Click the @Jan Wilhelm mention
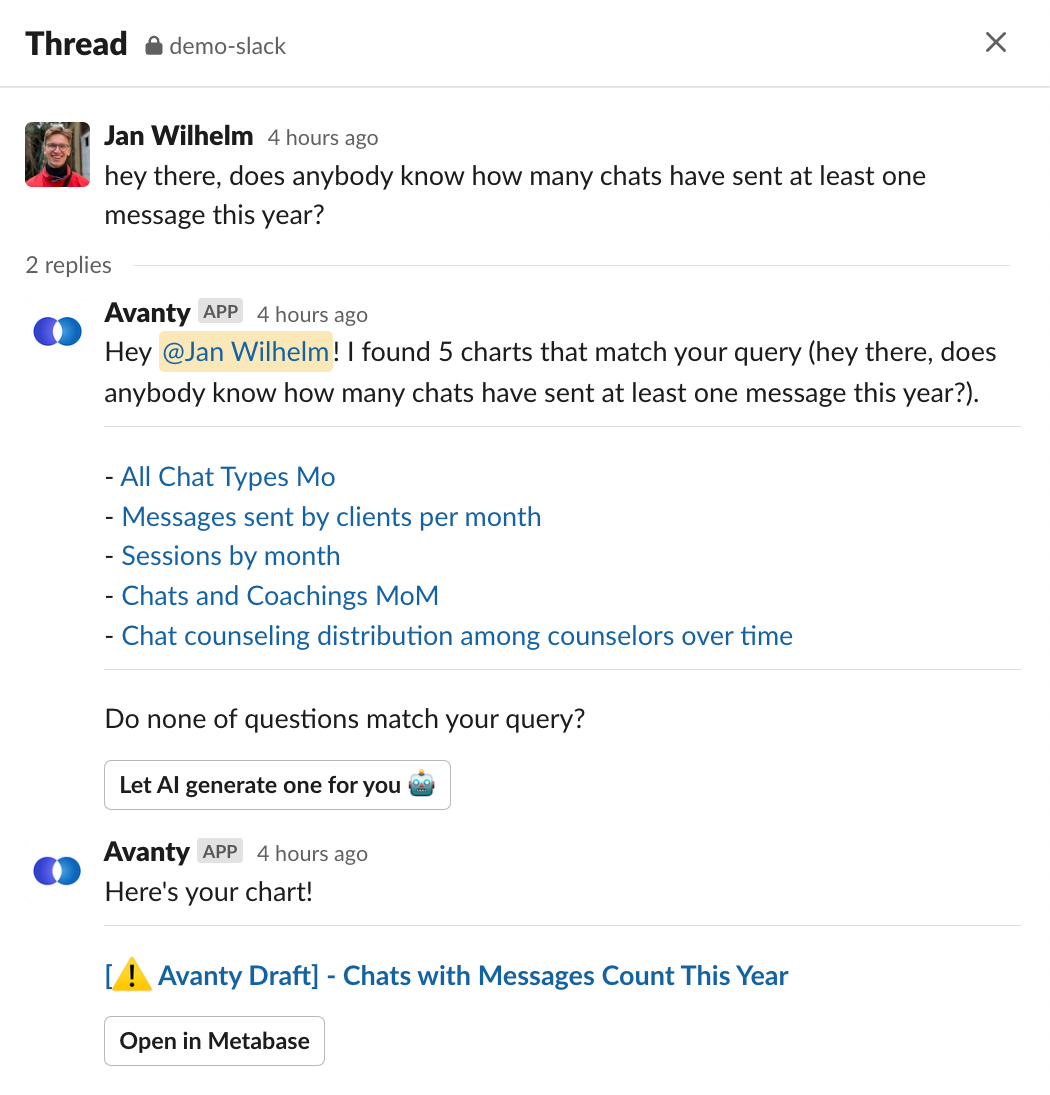The height and width of the screenshot is (1095, 1050). pos(246,352)
